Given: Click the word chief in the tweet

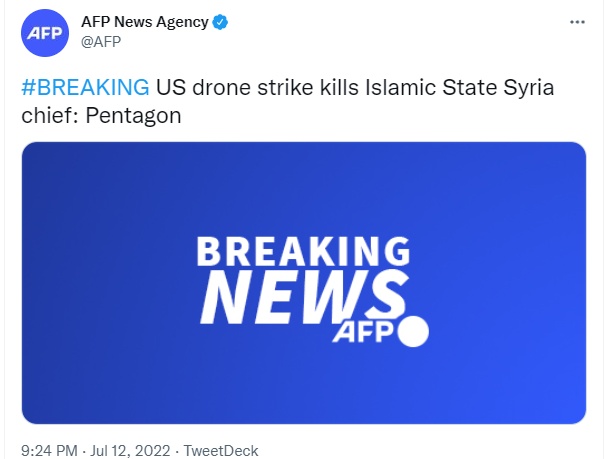Looking at the screenshot, I should 47,115.
